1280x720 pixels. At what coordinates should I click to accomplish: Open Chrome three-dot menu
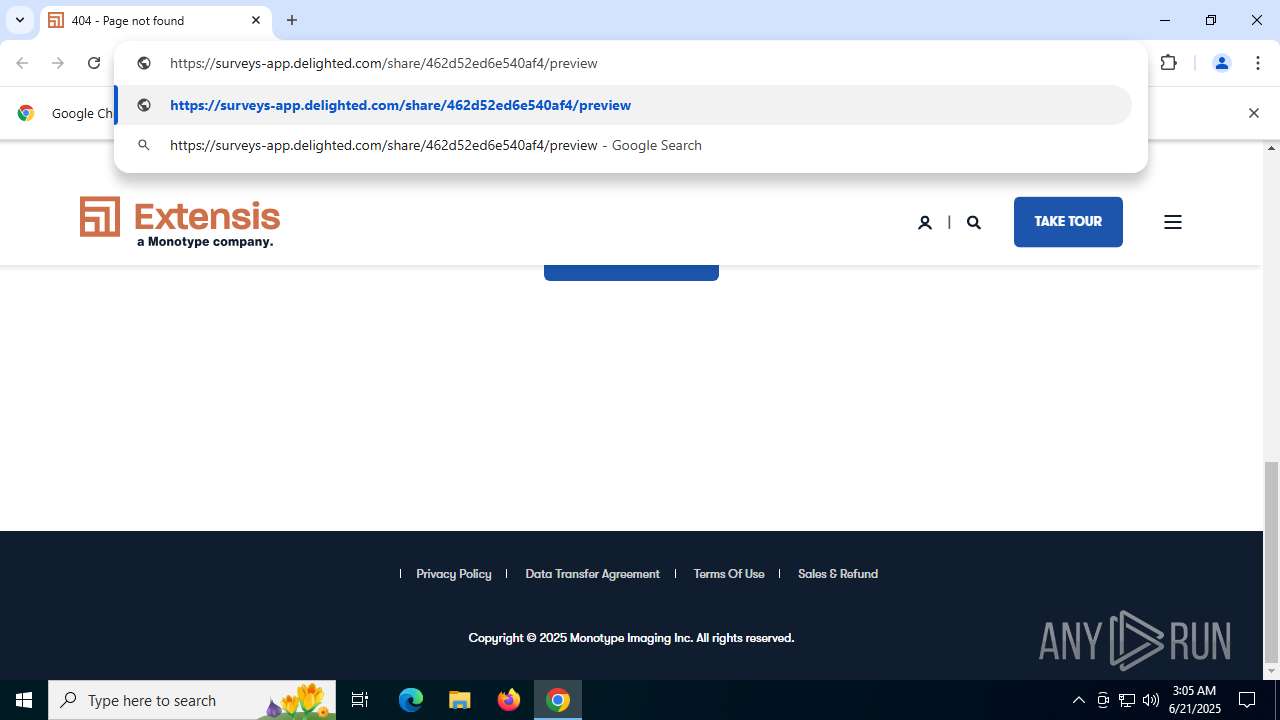pos(1258,63)
